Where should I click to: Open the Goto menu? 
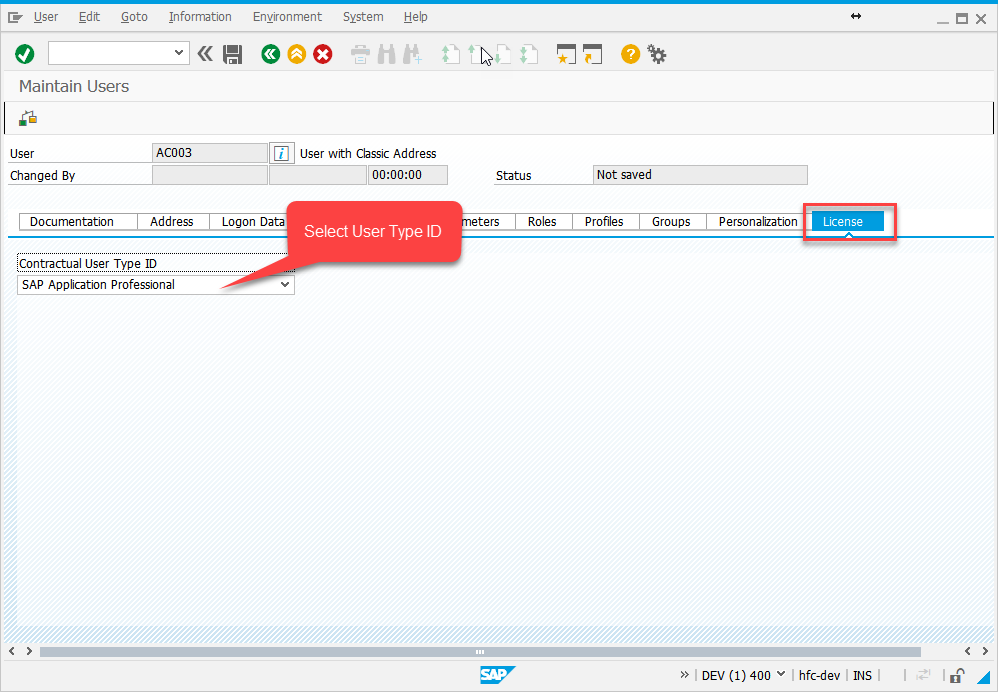134,17
